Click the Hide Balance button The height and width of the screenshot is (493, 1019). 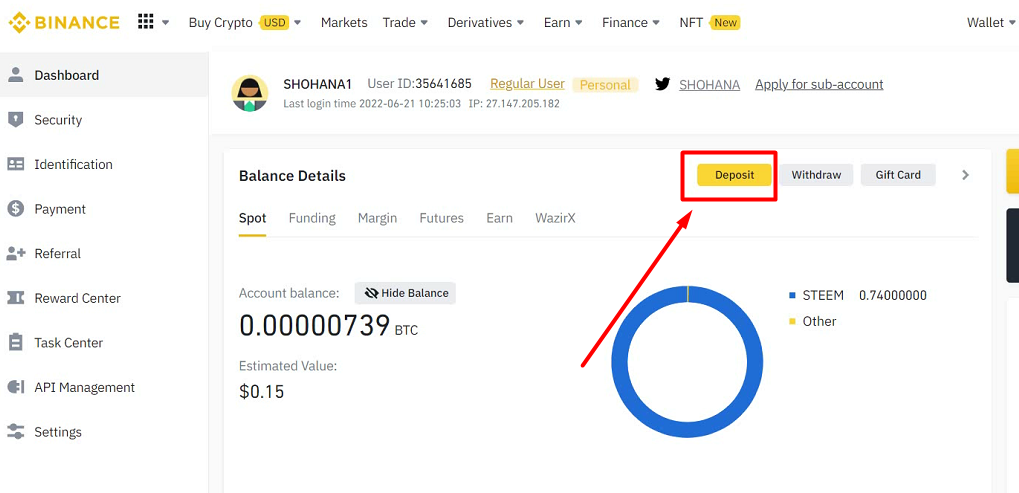click(x=406, y=293)
